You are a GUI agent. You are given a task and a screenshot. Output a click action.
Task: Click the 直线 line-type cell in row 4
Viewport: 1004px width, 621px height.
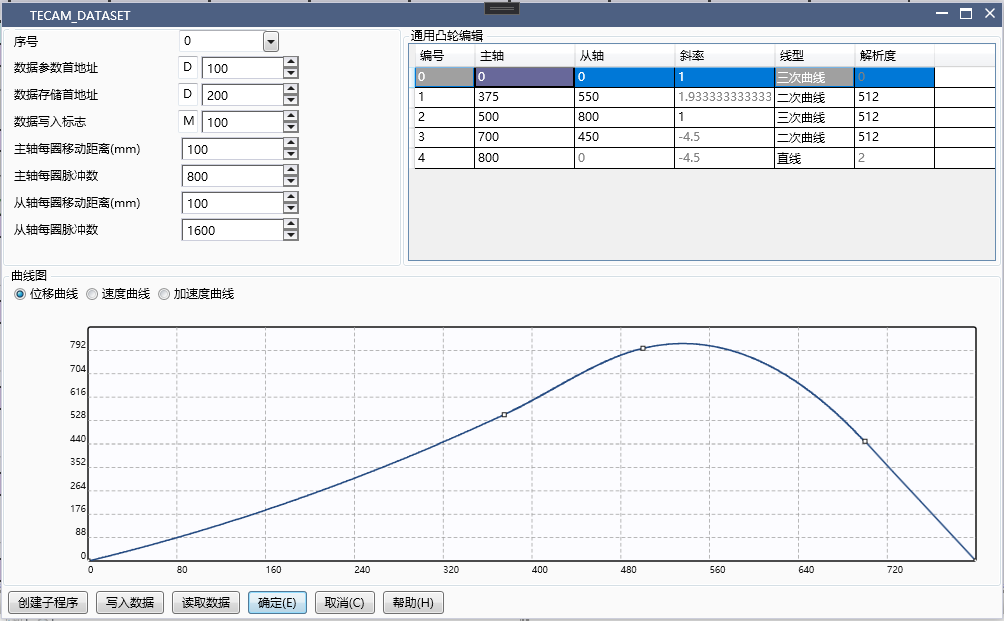813,158
